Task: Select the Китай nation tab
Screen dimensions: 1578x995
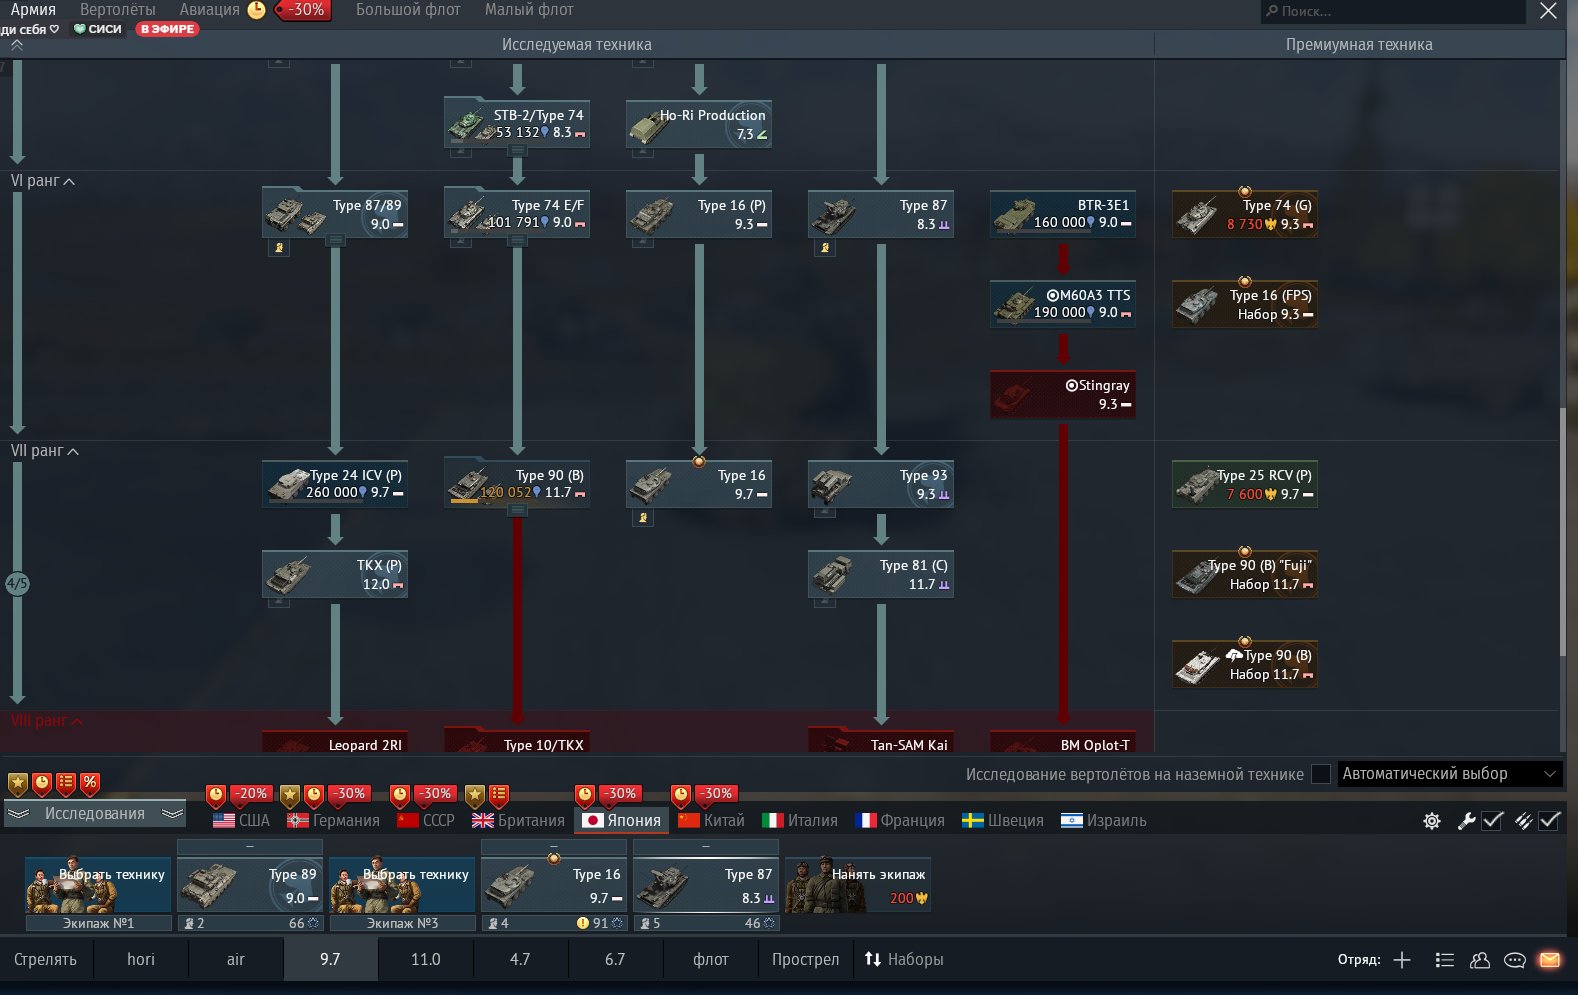Action: coord(711,821)
